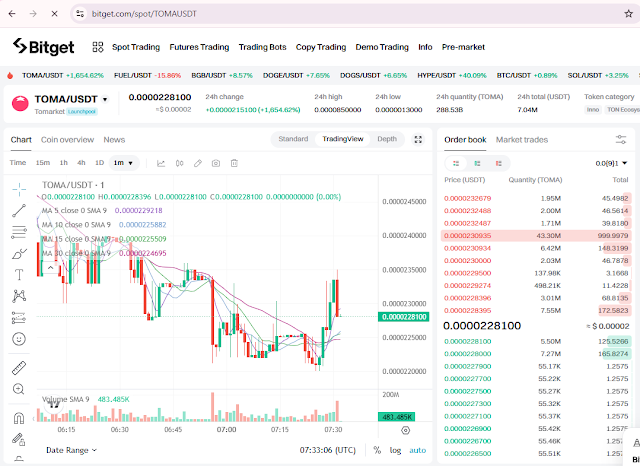Select the trend line drawing tool
Viewport: 640px width, 466px height.
click(x=19, y=211)
